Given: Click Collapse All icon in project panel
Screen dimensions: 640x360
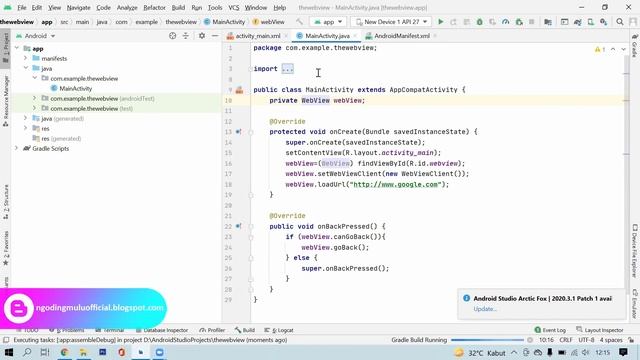Looking at the screenshot, I should pyautogui.click(x=186, y=36).
